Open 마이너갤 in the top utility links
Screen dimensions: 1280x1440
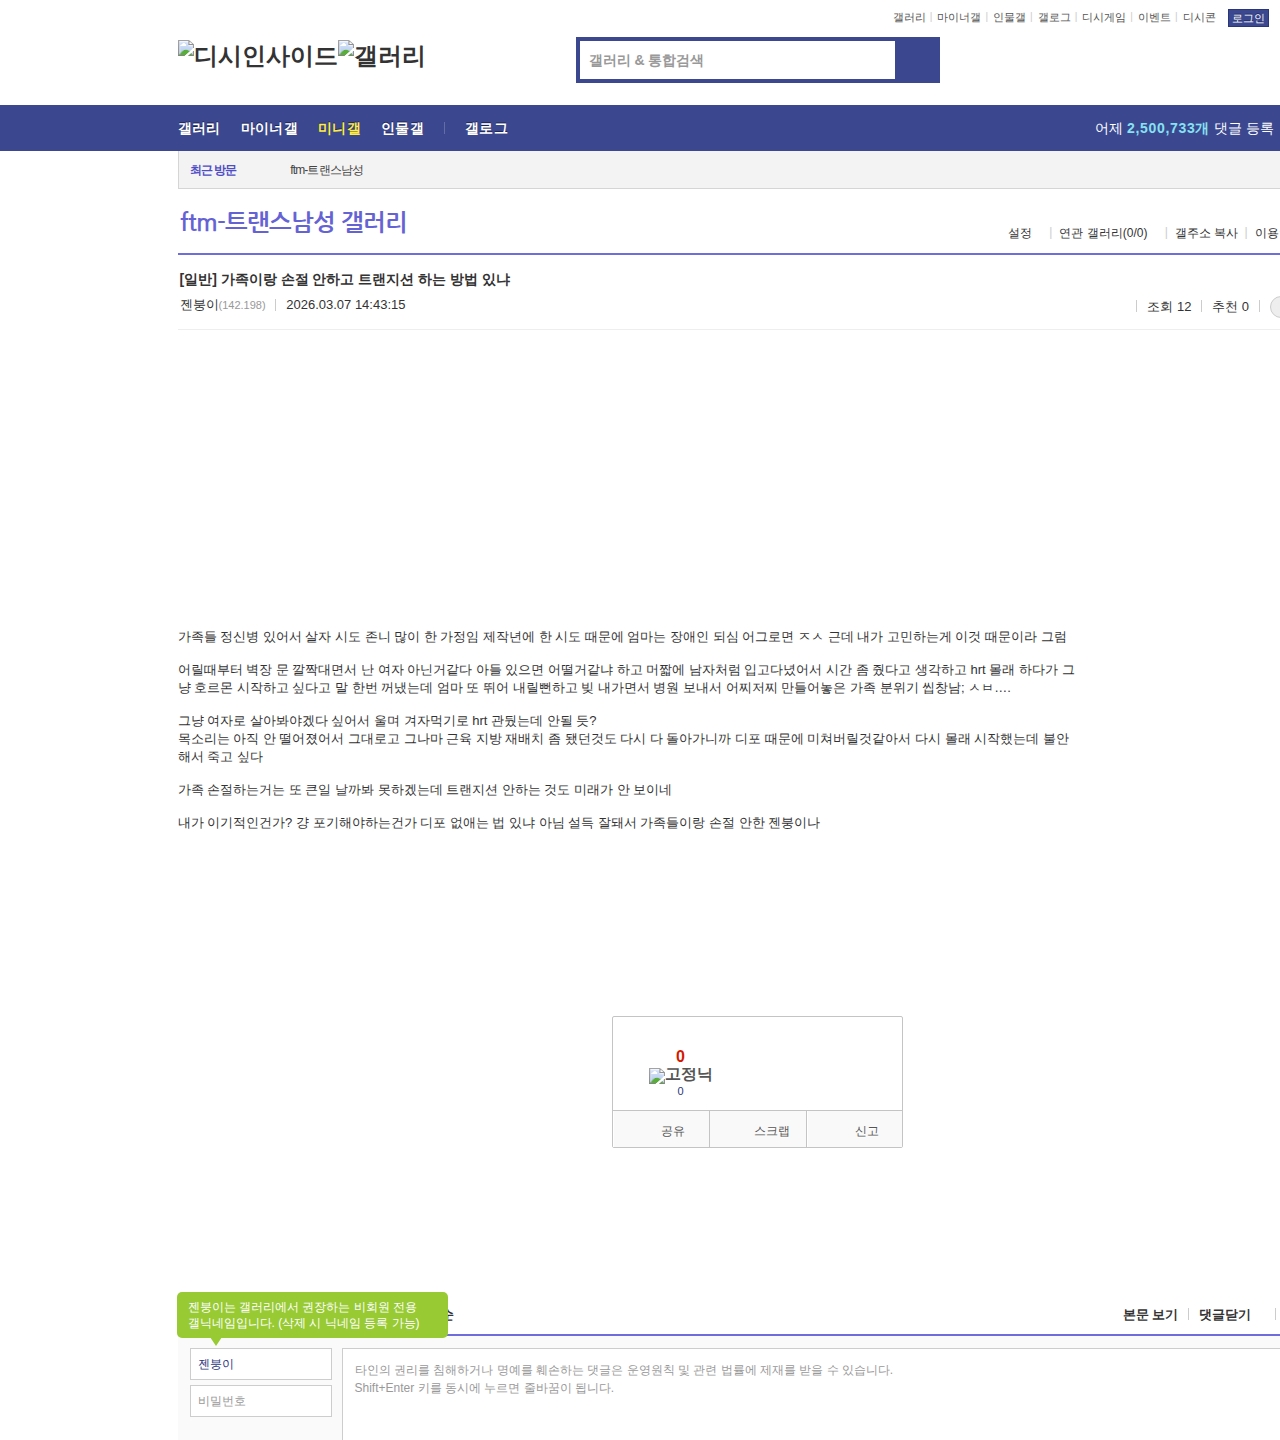[959, 18]
